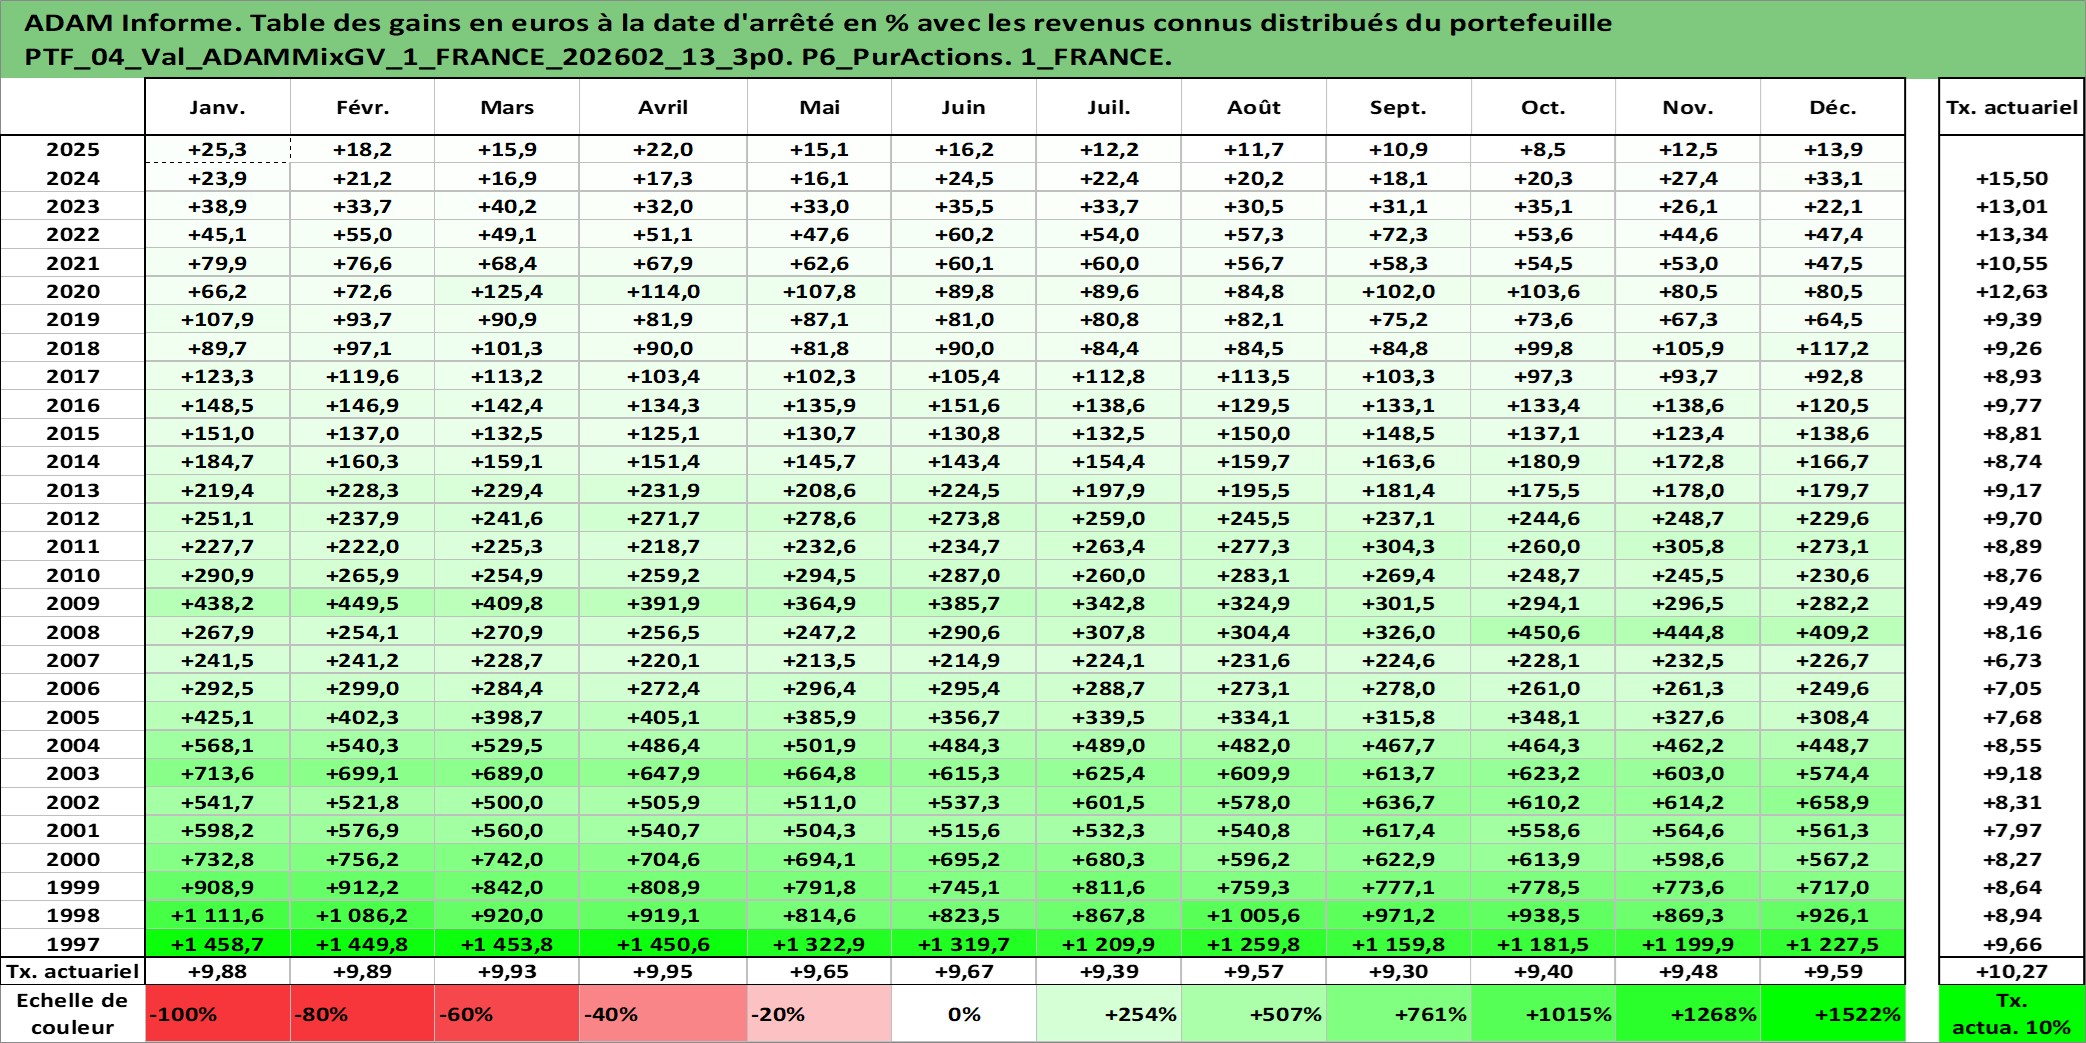
Task: Click bottom actuarial rate +9,95 for Avril
Action: [x=663, y=971]
